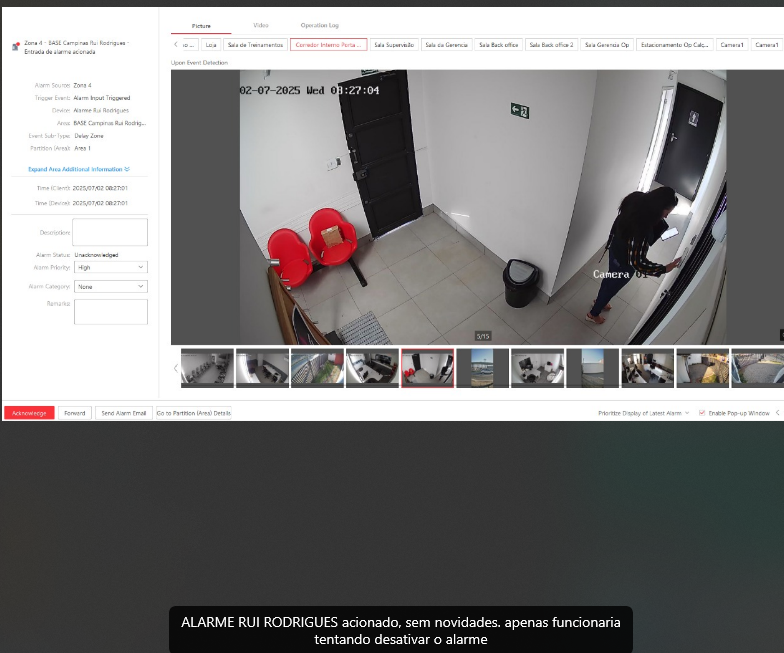This screenshot has width=784, height=653.
Task: Click the Delay Zone event sub-type value
Action: pos(89,136)
